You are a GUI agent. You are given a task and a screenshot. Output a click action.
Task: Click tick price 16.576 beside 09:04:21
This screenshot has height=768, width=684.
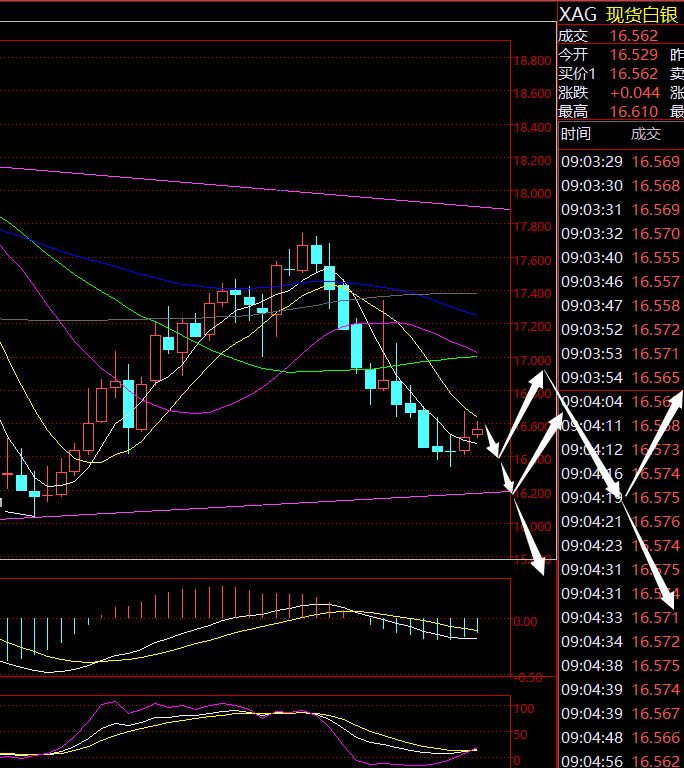coord(656,522)
